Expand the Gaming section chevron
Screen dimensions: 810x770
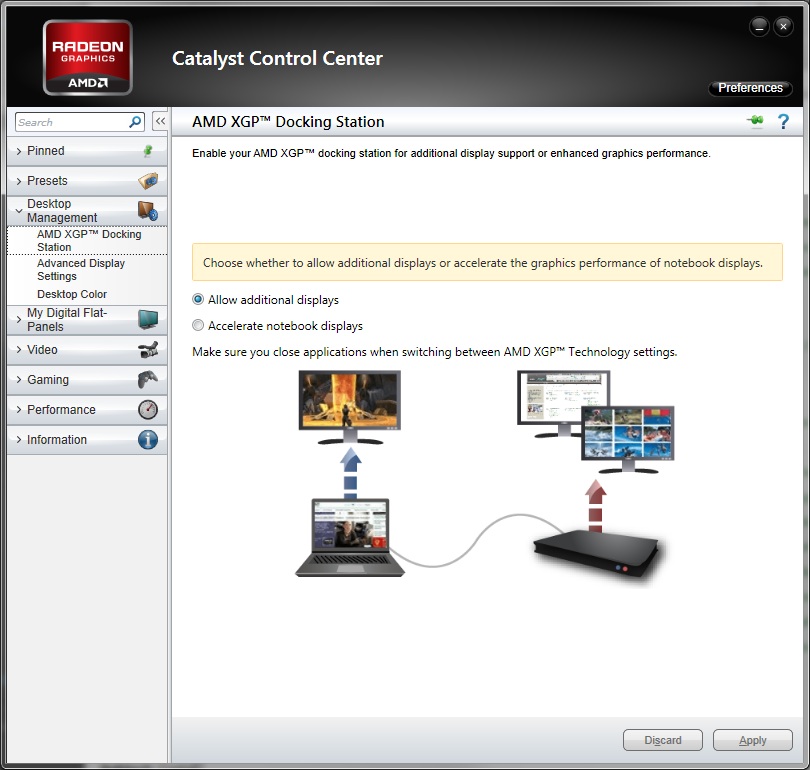19,380
